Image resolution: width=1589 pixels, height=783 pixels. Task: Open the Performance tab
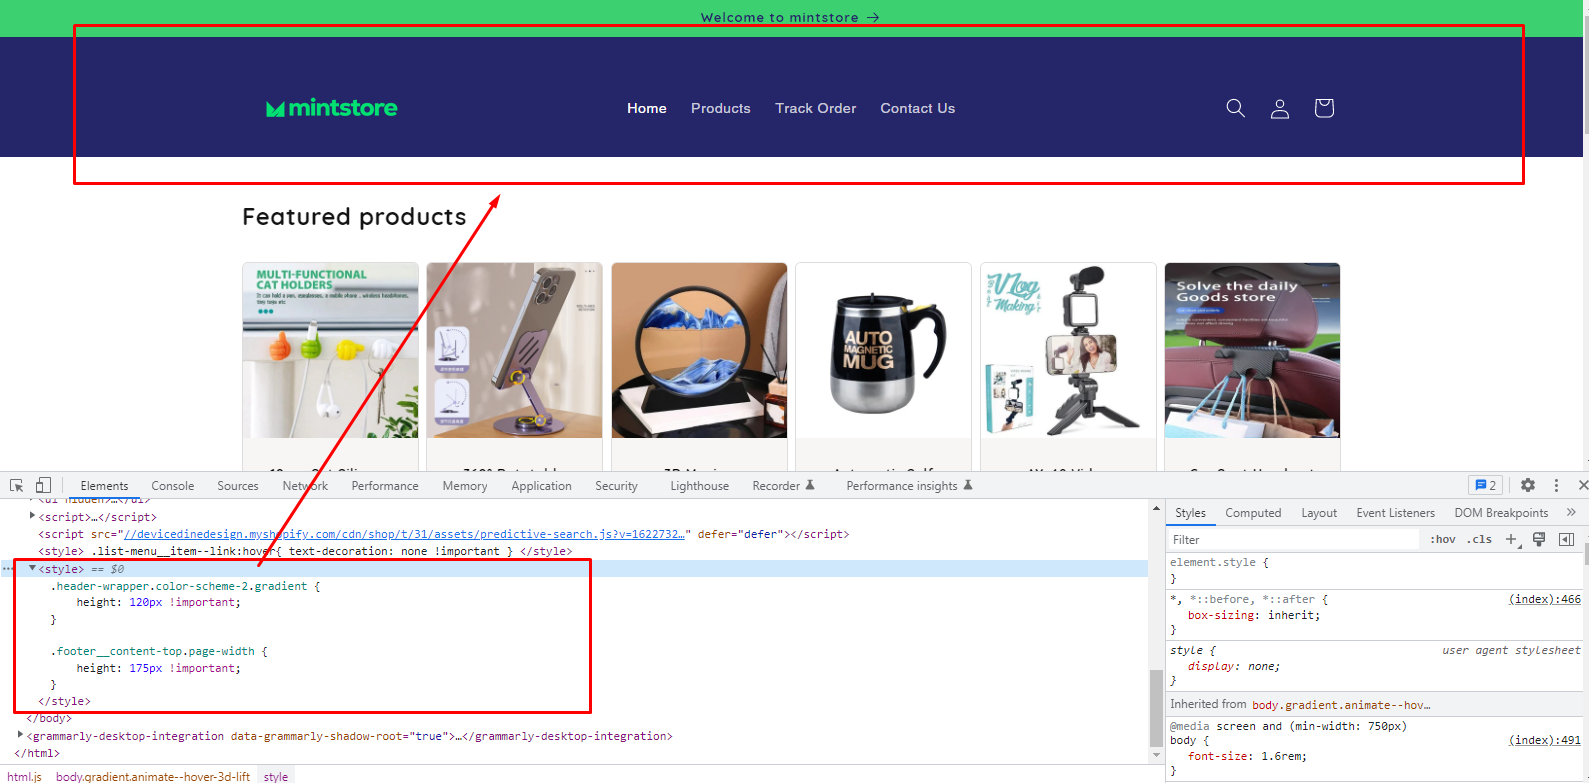(x=385, y=486)
